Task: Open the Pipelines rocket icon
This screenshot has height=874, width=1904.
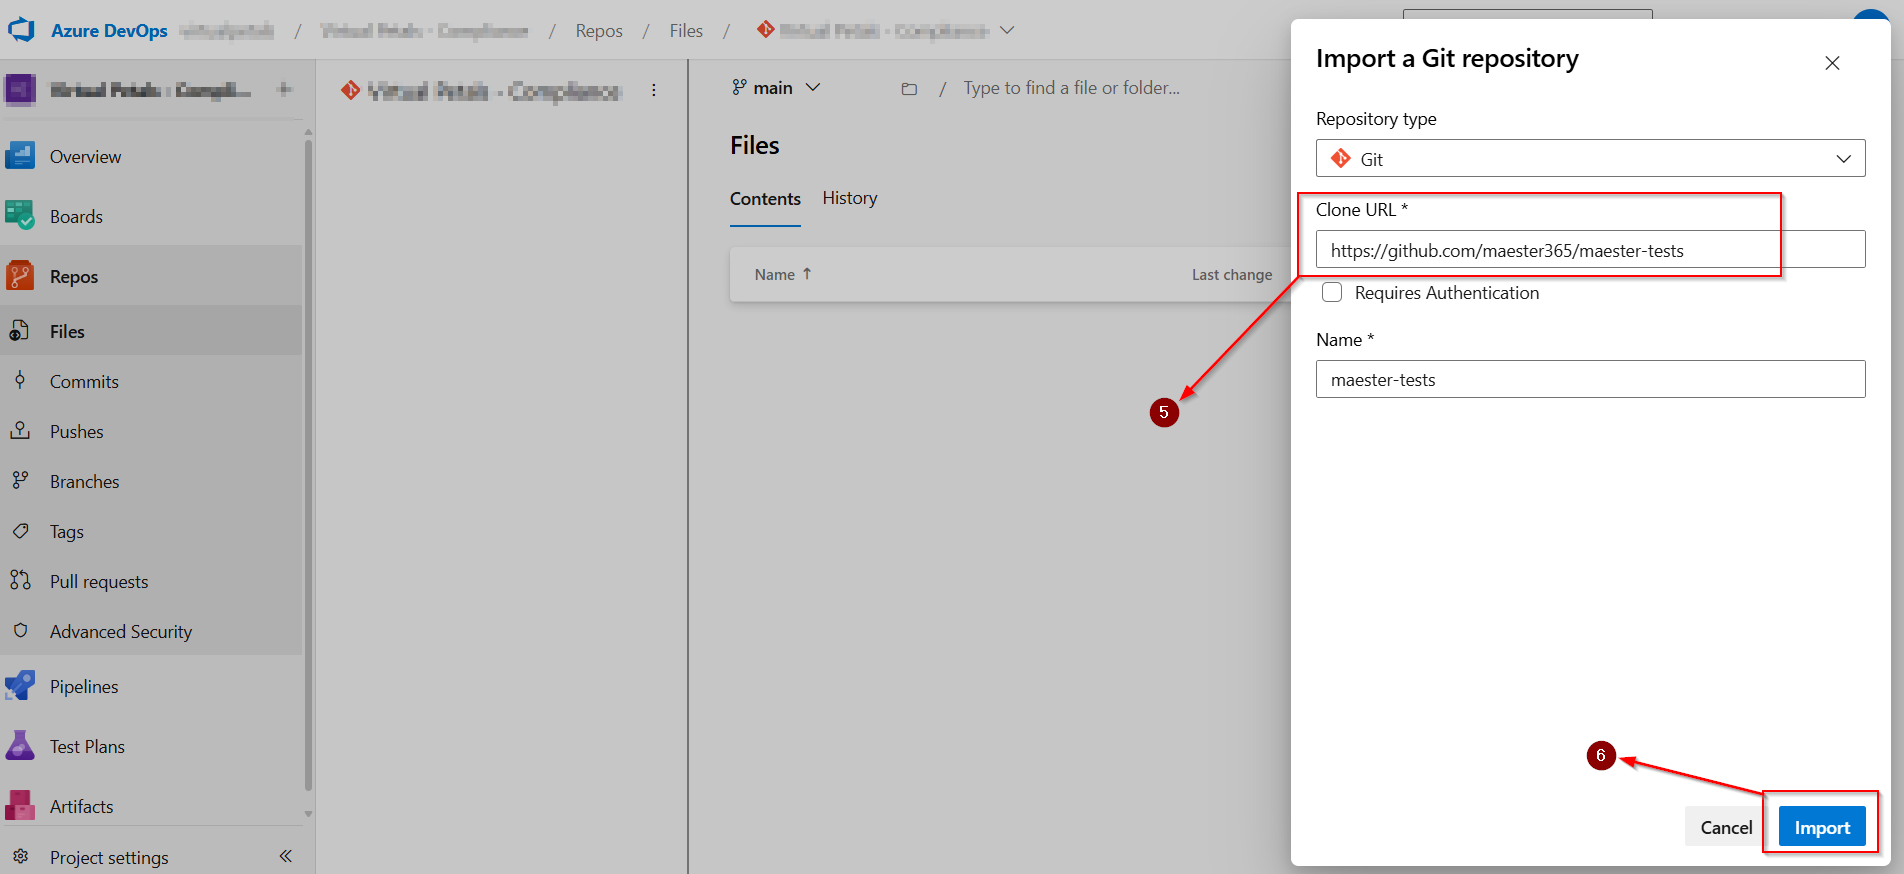Action: click(x=20, y=686)
